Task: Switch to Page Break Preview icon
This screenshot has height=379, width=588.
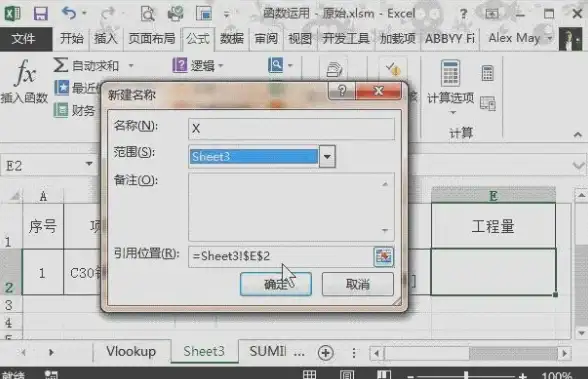Action: click(384, 375)
